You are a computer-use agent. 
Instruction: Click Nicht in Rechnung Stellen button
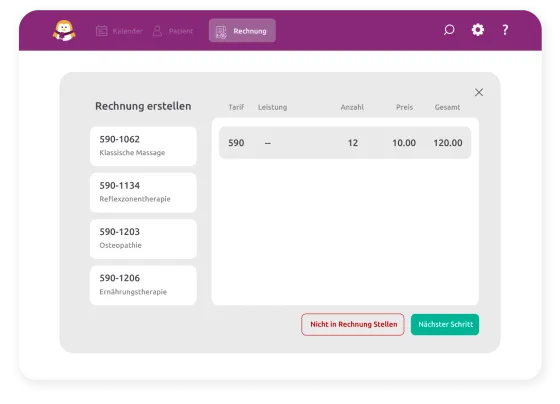point(353,324)
